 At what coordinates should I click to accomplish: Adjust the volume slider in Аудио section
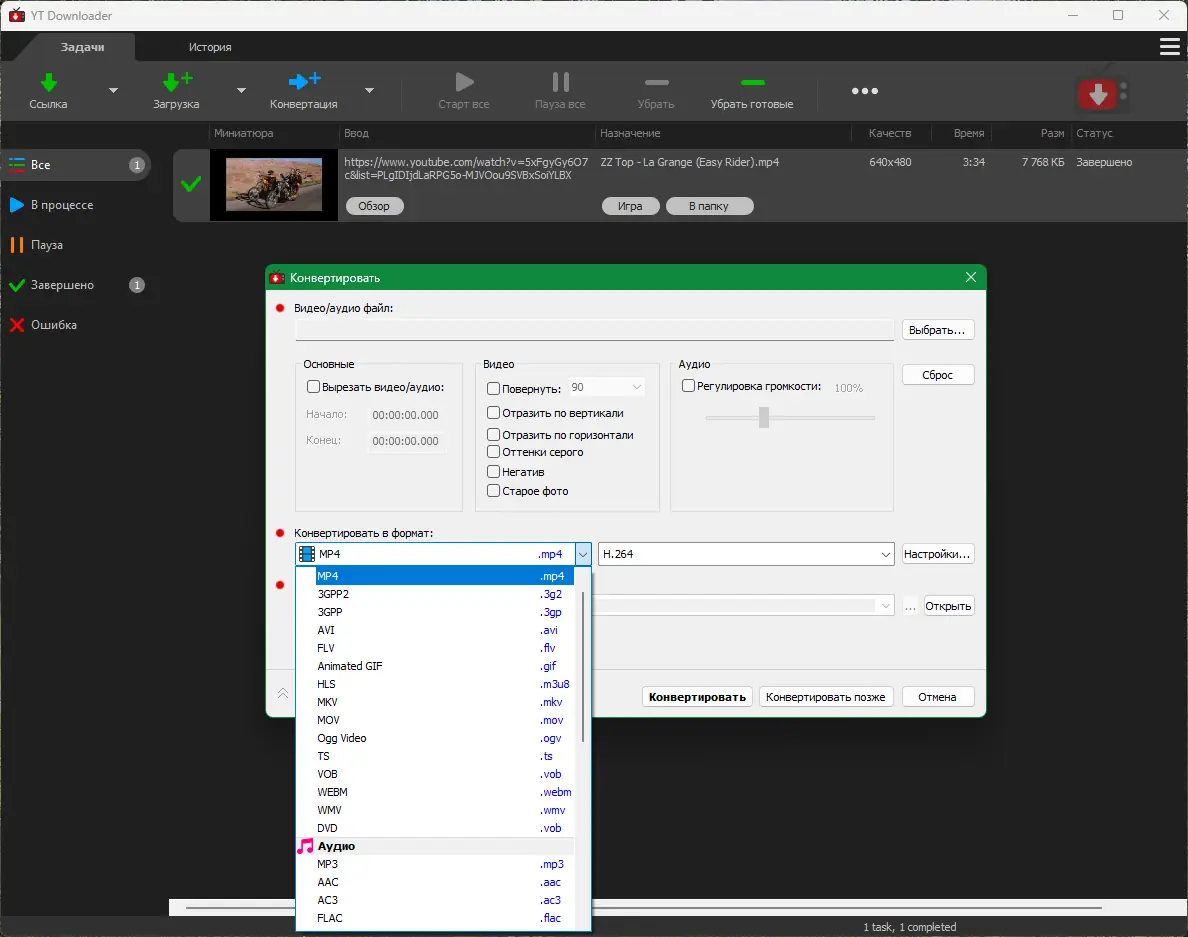pos(763,418)
